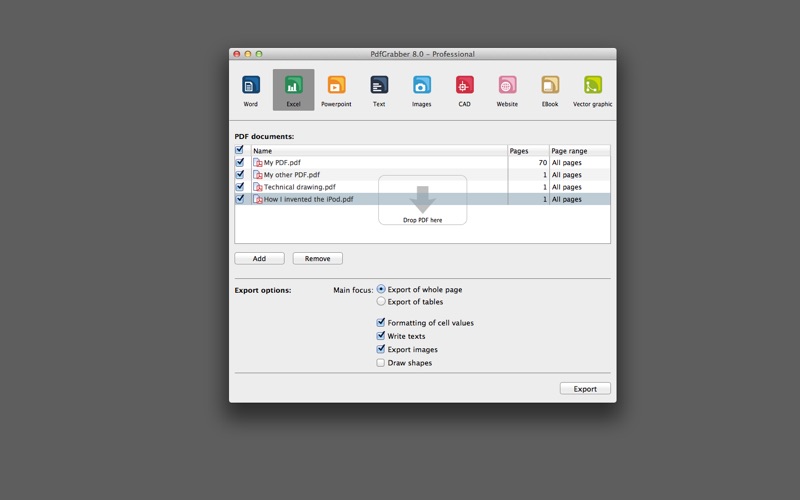Click the Export button
The width and height of the screenshot is (800, 500).
585,389
